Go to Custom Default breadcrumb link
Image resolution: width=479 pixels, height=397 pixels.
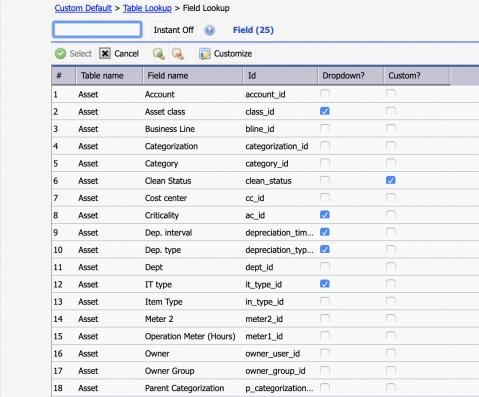tap(83, 8)
